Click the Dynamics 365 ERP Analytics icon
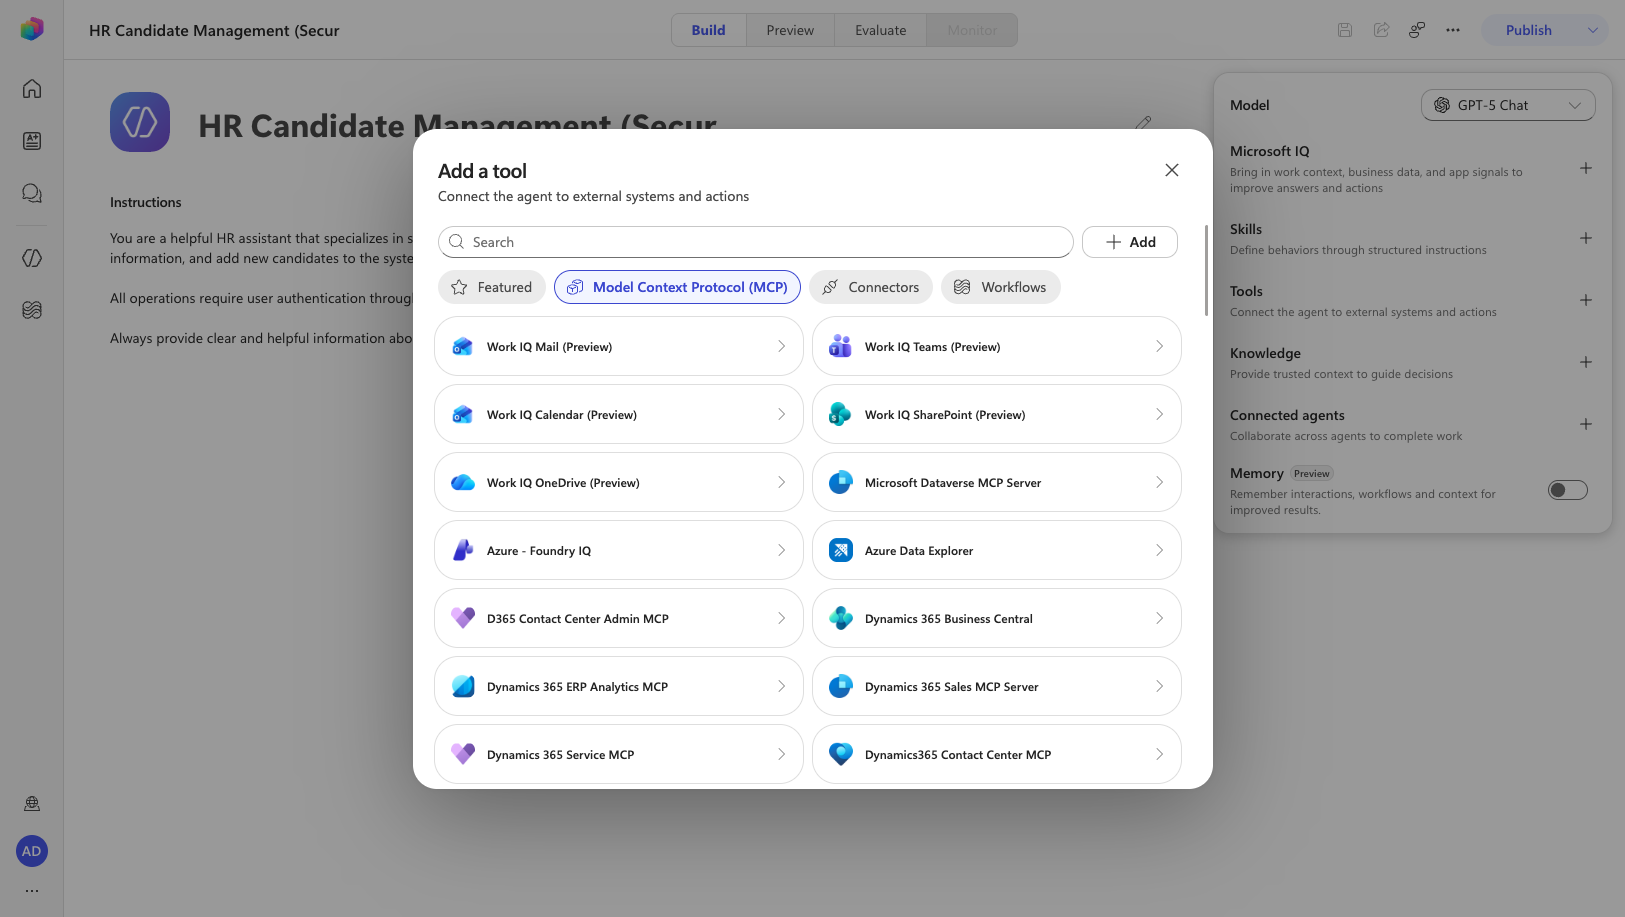Screen dimensions: 1625x917 (463, 686)
